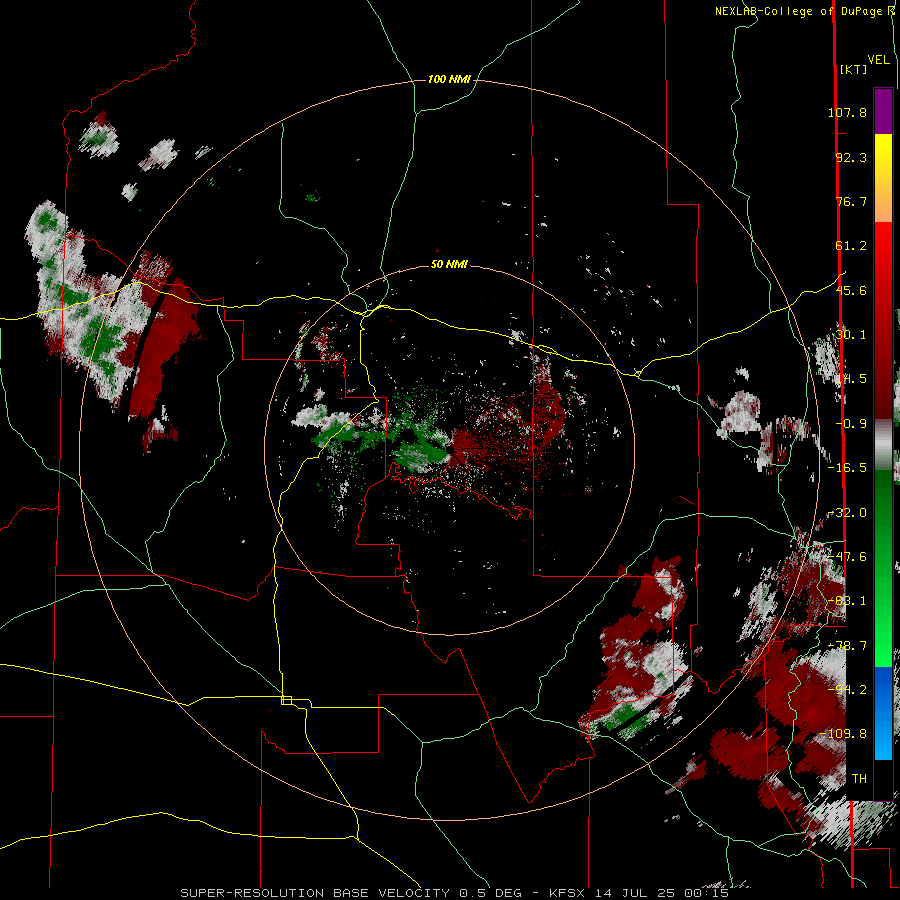Click the Super-Resolution Base Velocity caption
This screenshot has width=900, height=900.
455,893
